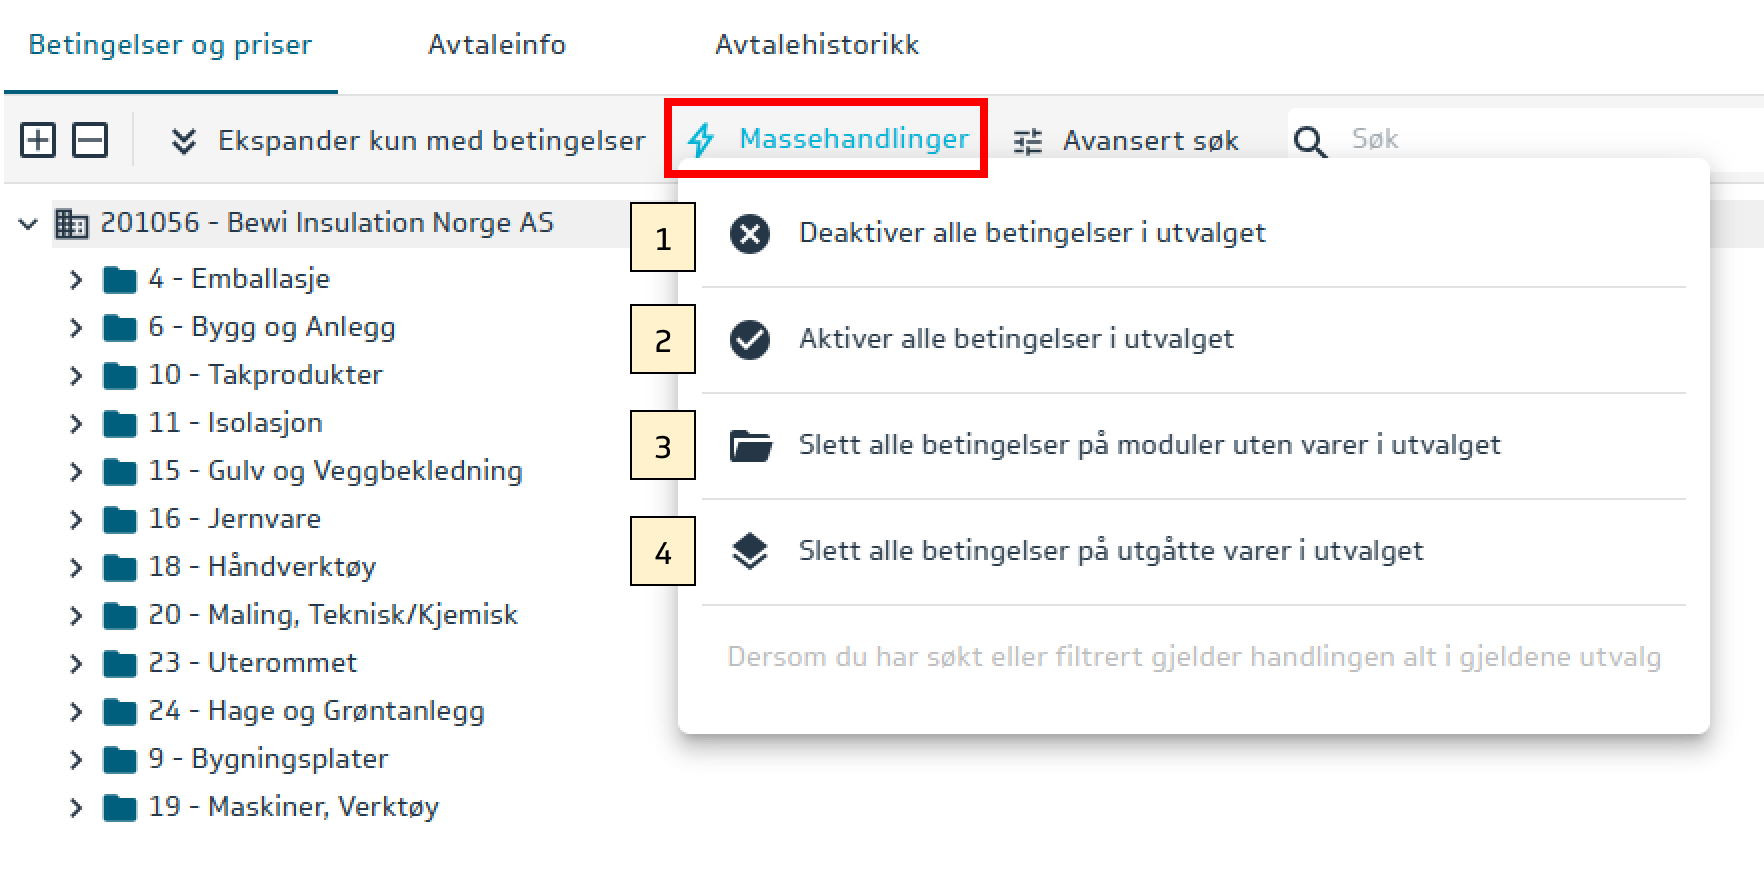Expand the 4 - Emballasje folder
This screenshot has width=1764, height=890.
[x=76, y=280]
